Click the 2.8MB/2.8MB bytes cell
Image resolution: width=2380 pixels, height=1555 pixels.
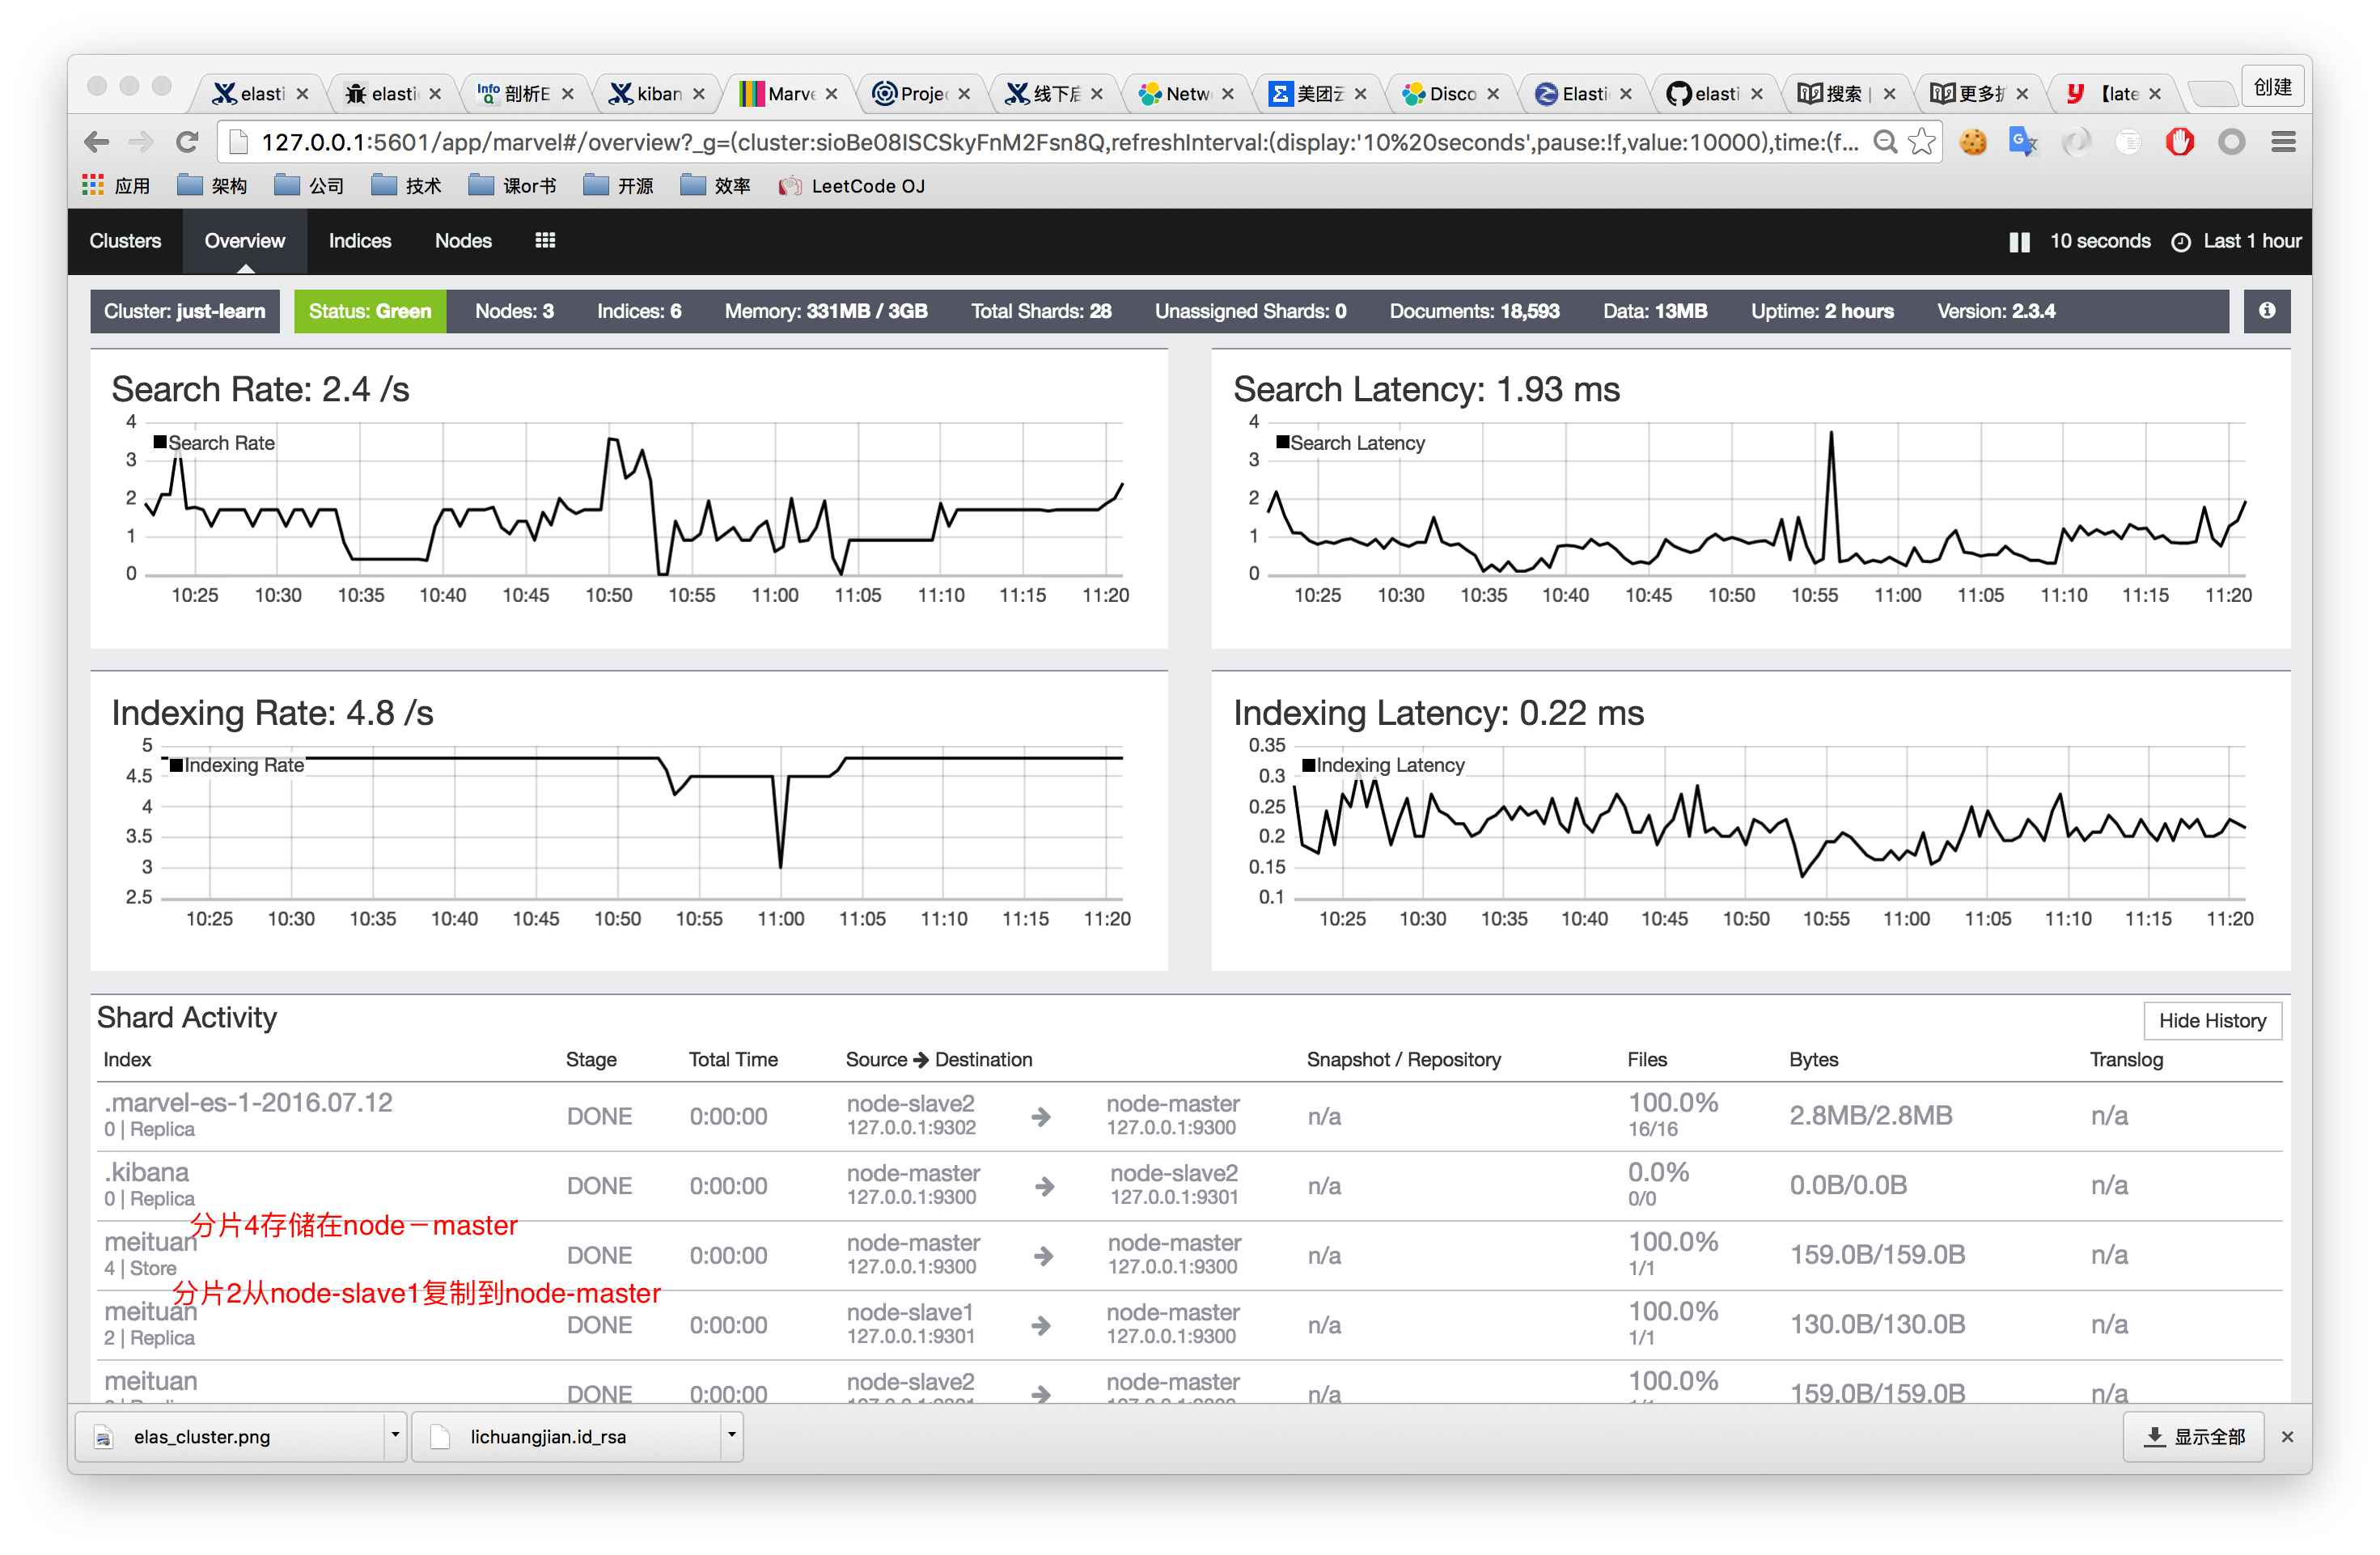coord(1870,1115)
